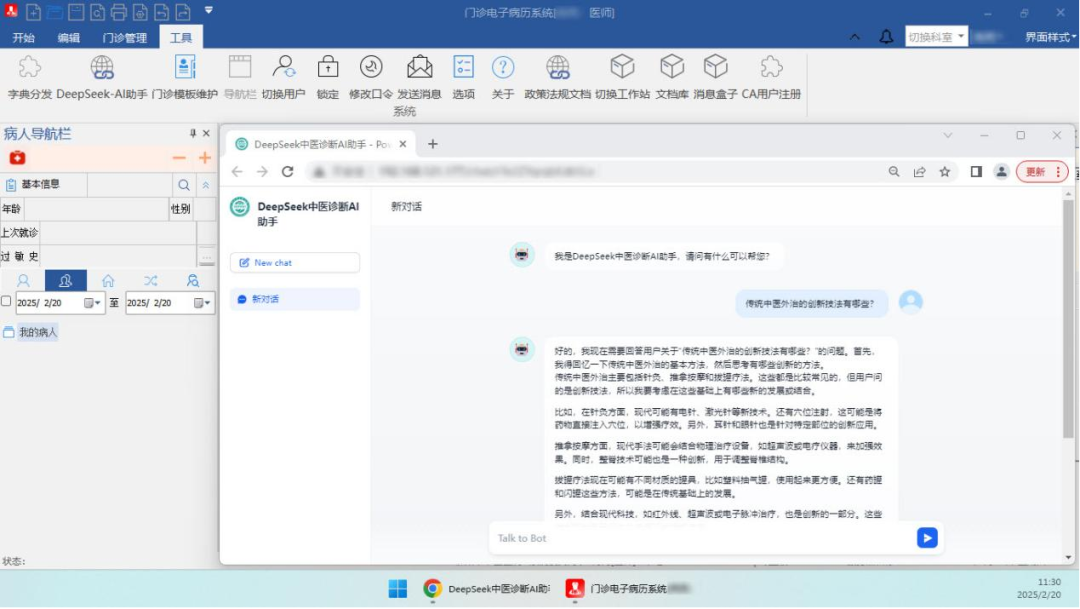Screen dimensions: 1080x609
Task: Open Windows Start menu
Action: coord(398,589)
